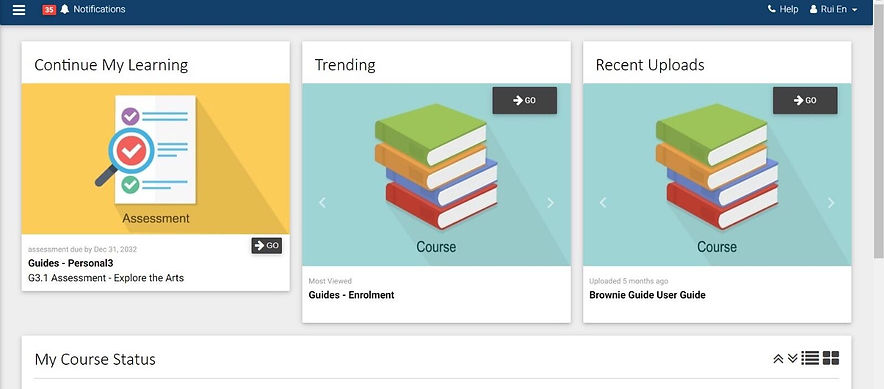The width and height of the screenshot is (884, 389).
Task: Open the hamburger main menu
Action: pyautogui.click(x=19, y=10)
